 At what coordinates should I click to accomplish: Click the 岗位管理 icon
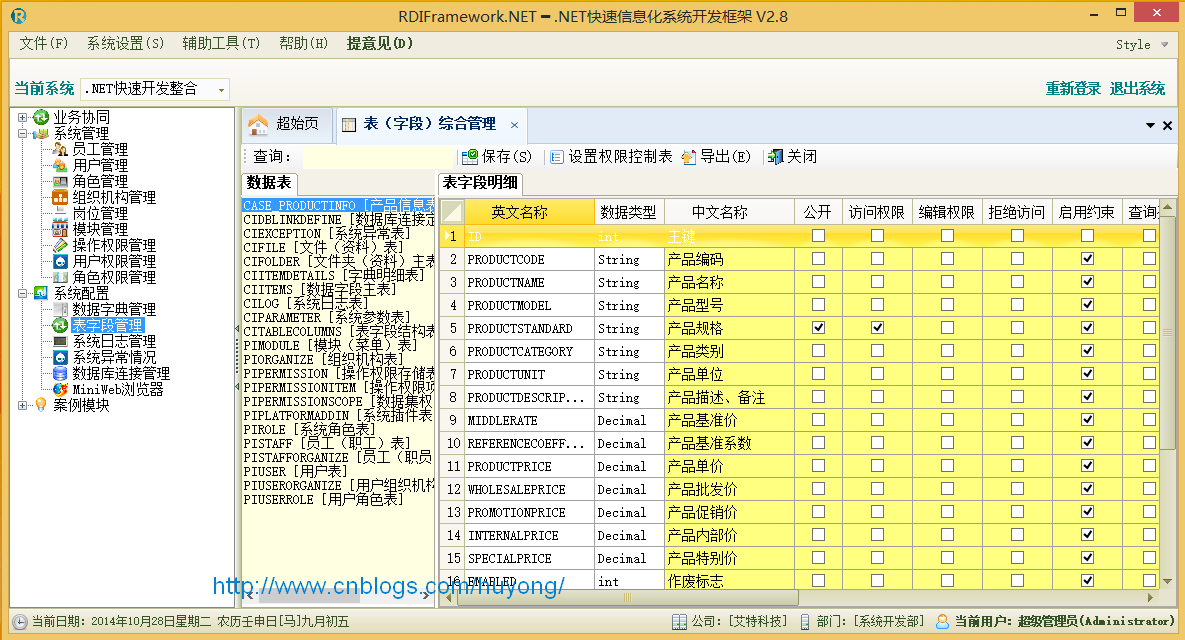[60, 213]
